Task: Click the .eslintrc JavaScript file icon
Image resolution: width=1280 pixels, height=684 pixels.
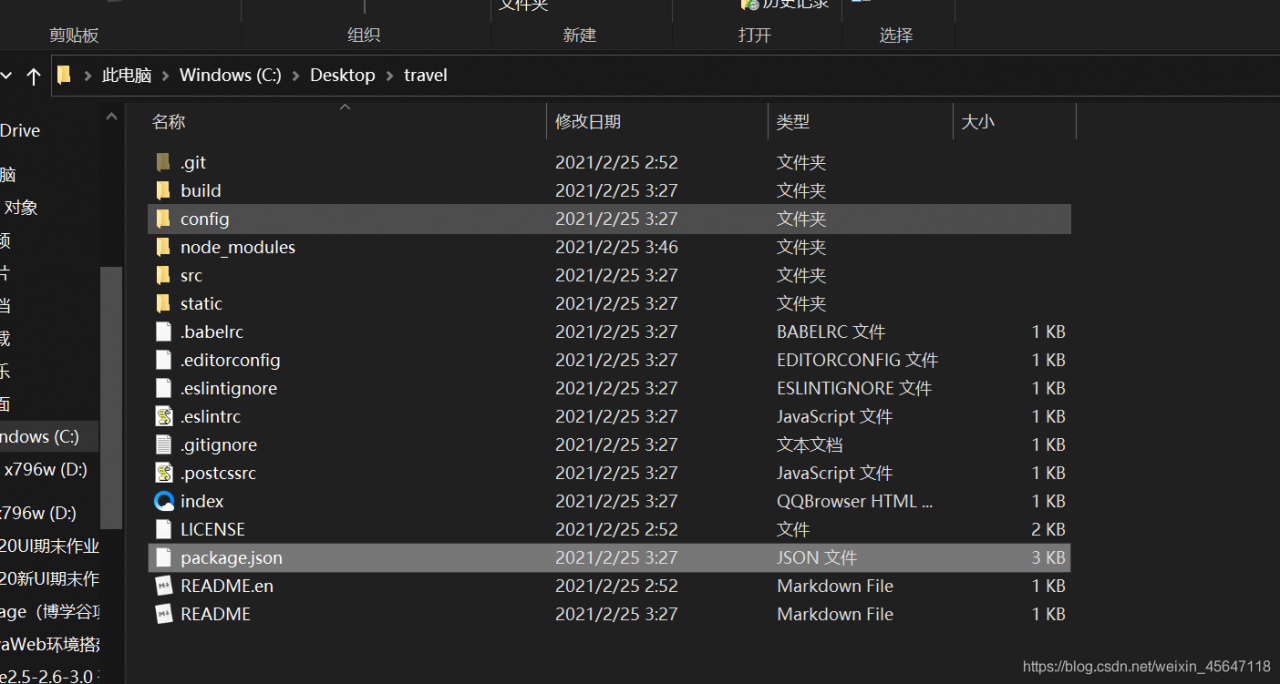Action: pos(164,416)
